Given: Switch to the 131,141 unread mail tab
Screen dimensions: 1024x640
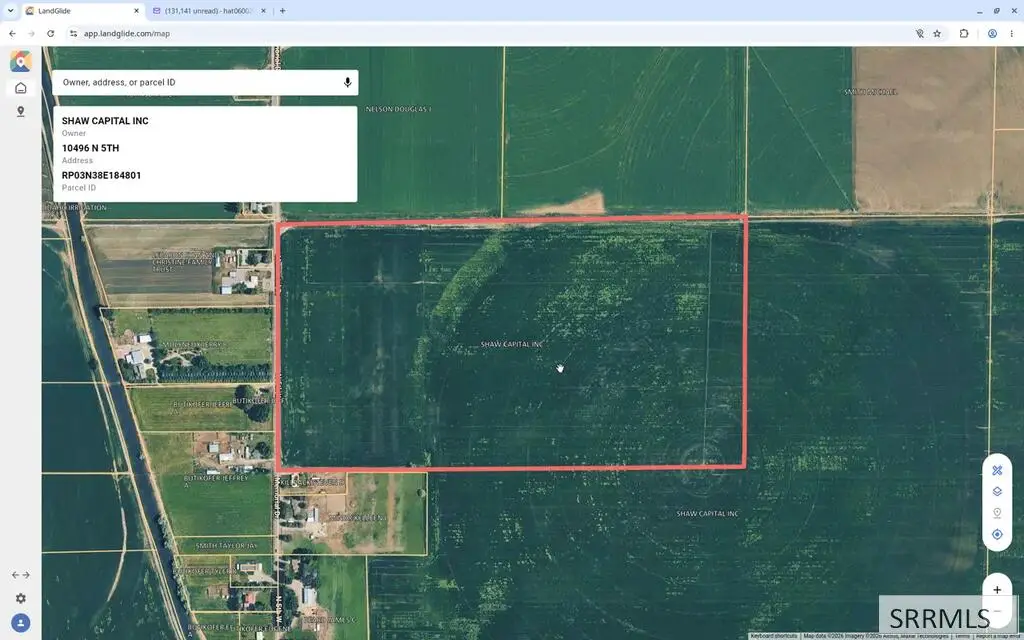Looking at the screenshot, I should [210, 11].
